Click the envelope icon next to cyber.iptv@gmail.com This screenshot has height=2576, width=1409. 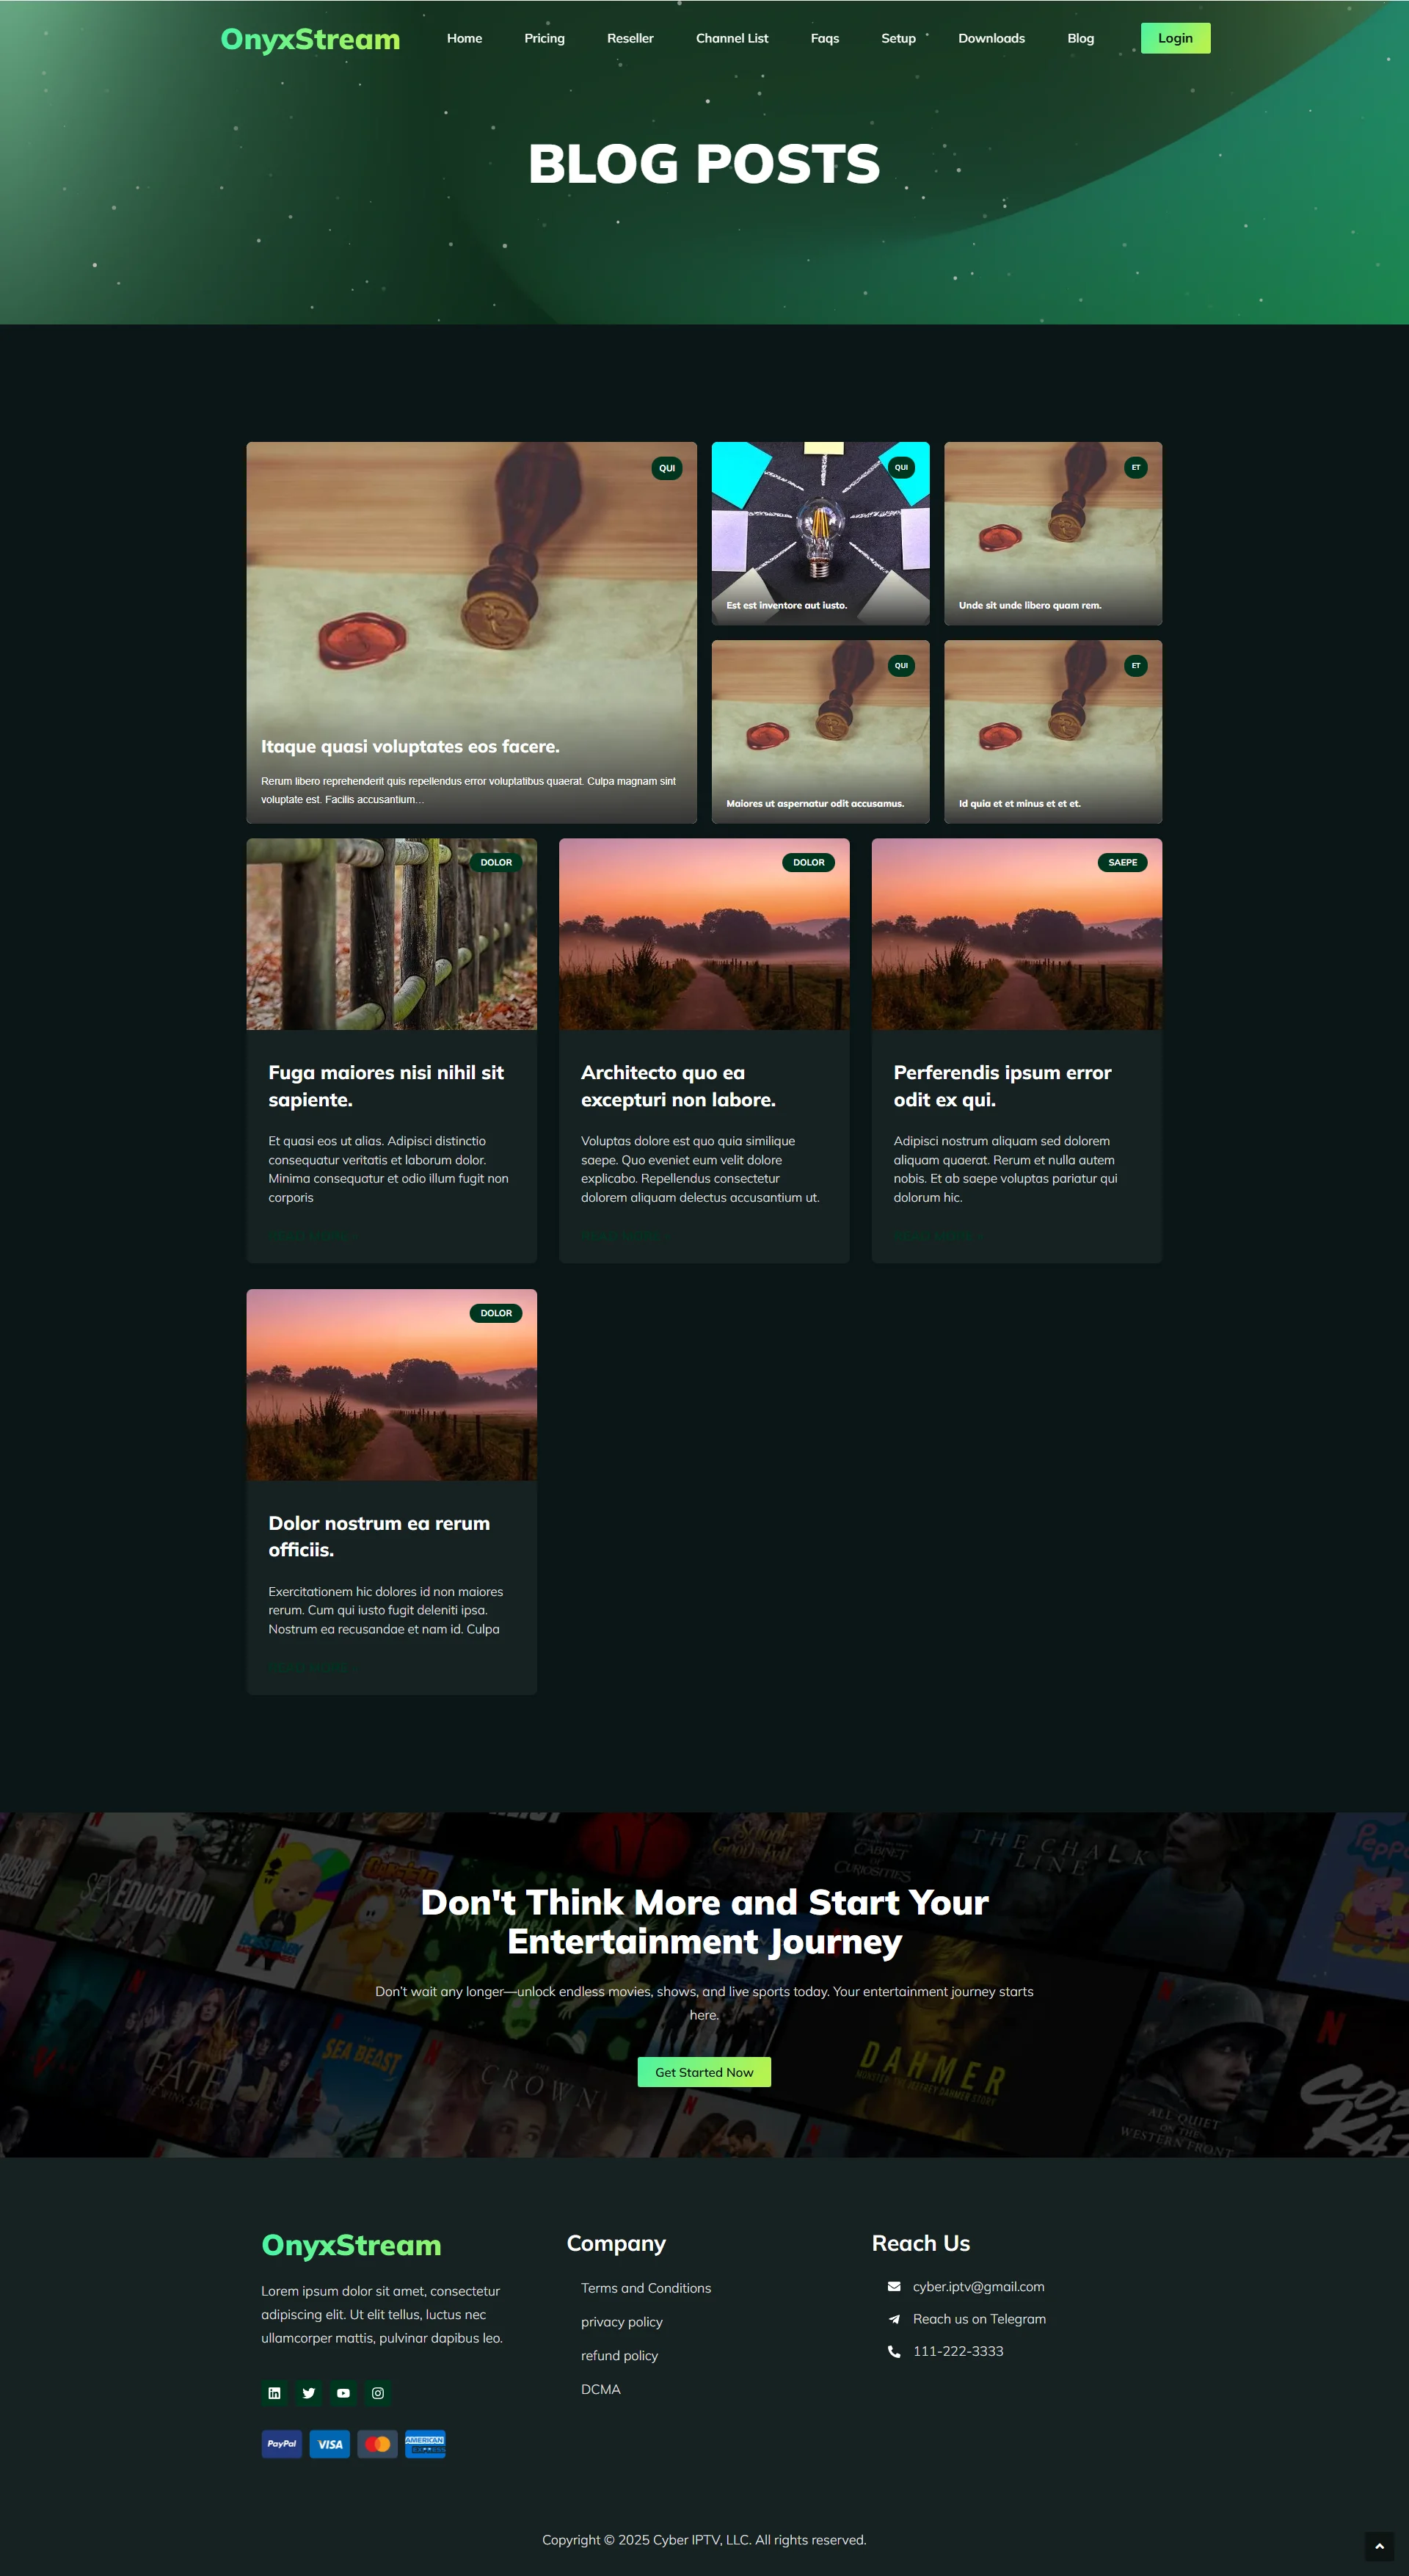(893, 2287)
